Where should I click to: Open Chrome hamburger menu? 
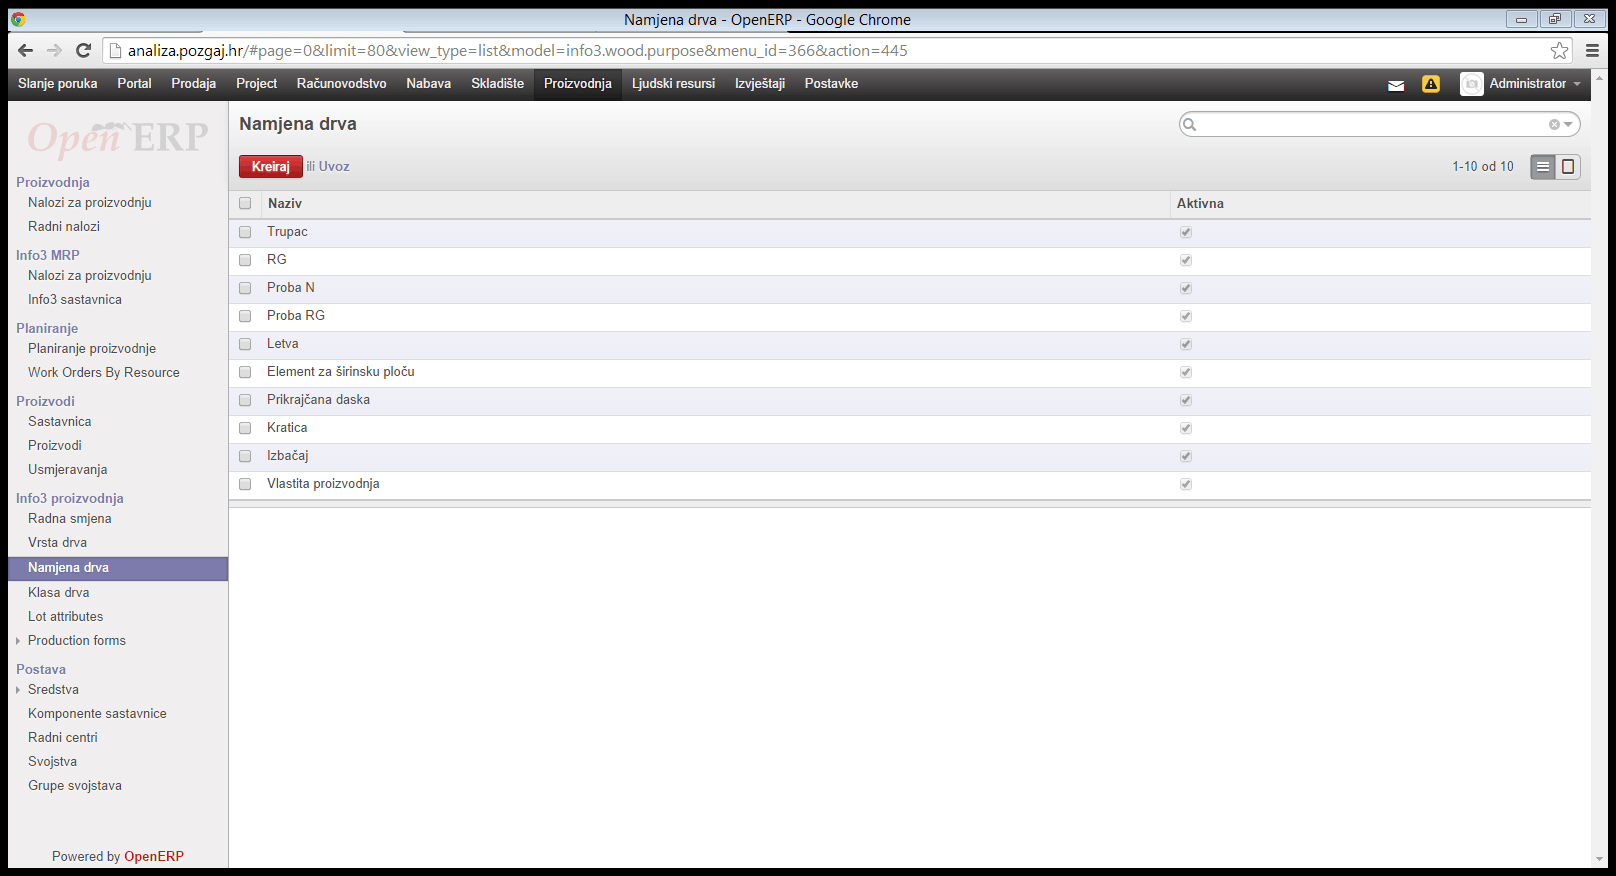click(x=1592, y=51)
